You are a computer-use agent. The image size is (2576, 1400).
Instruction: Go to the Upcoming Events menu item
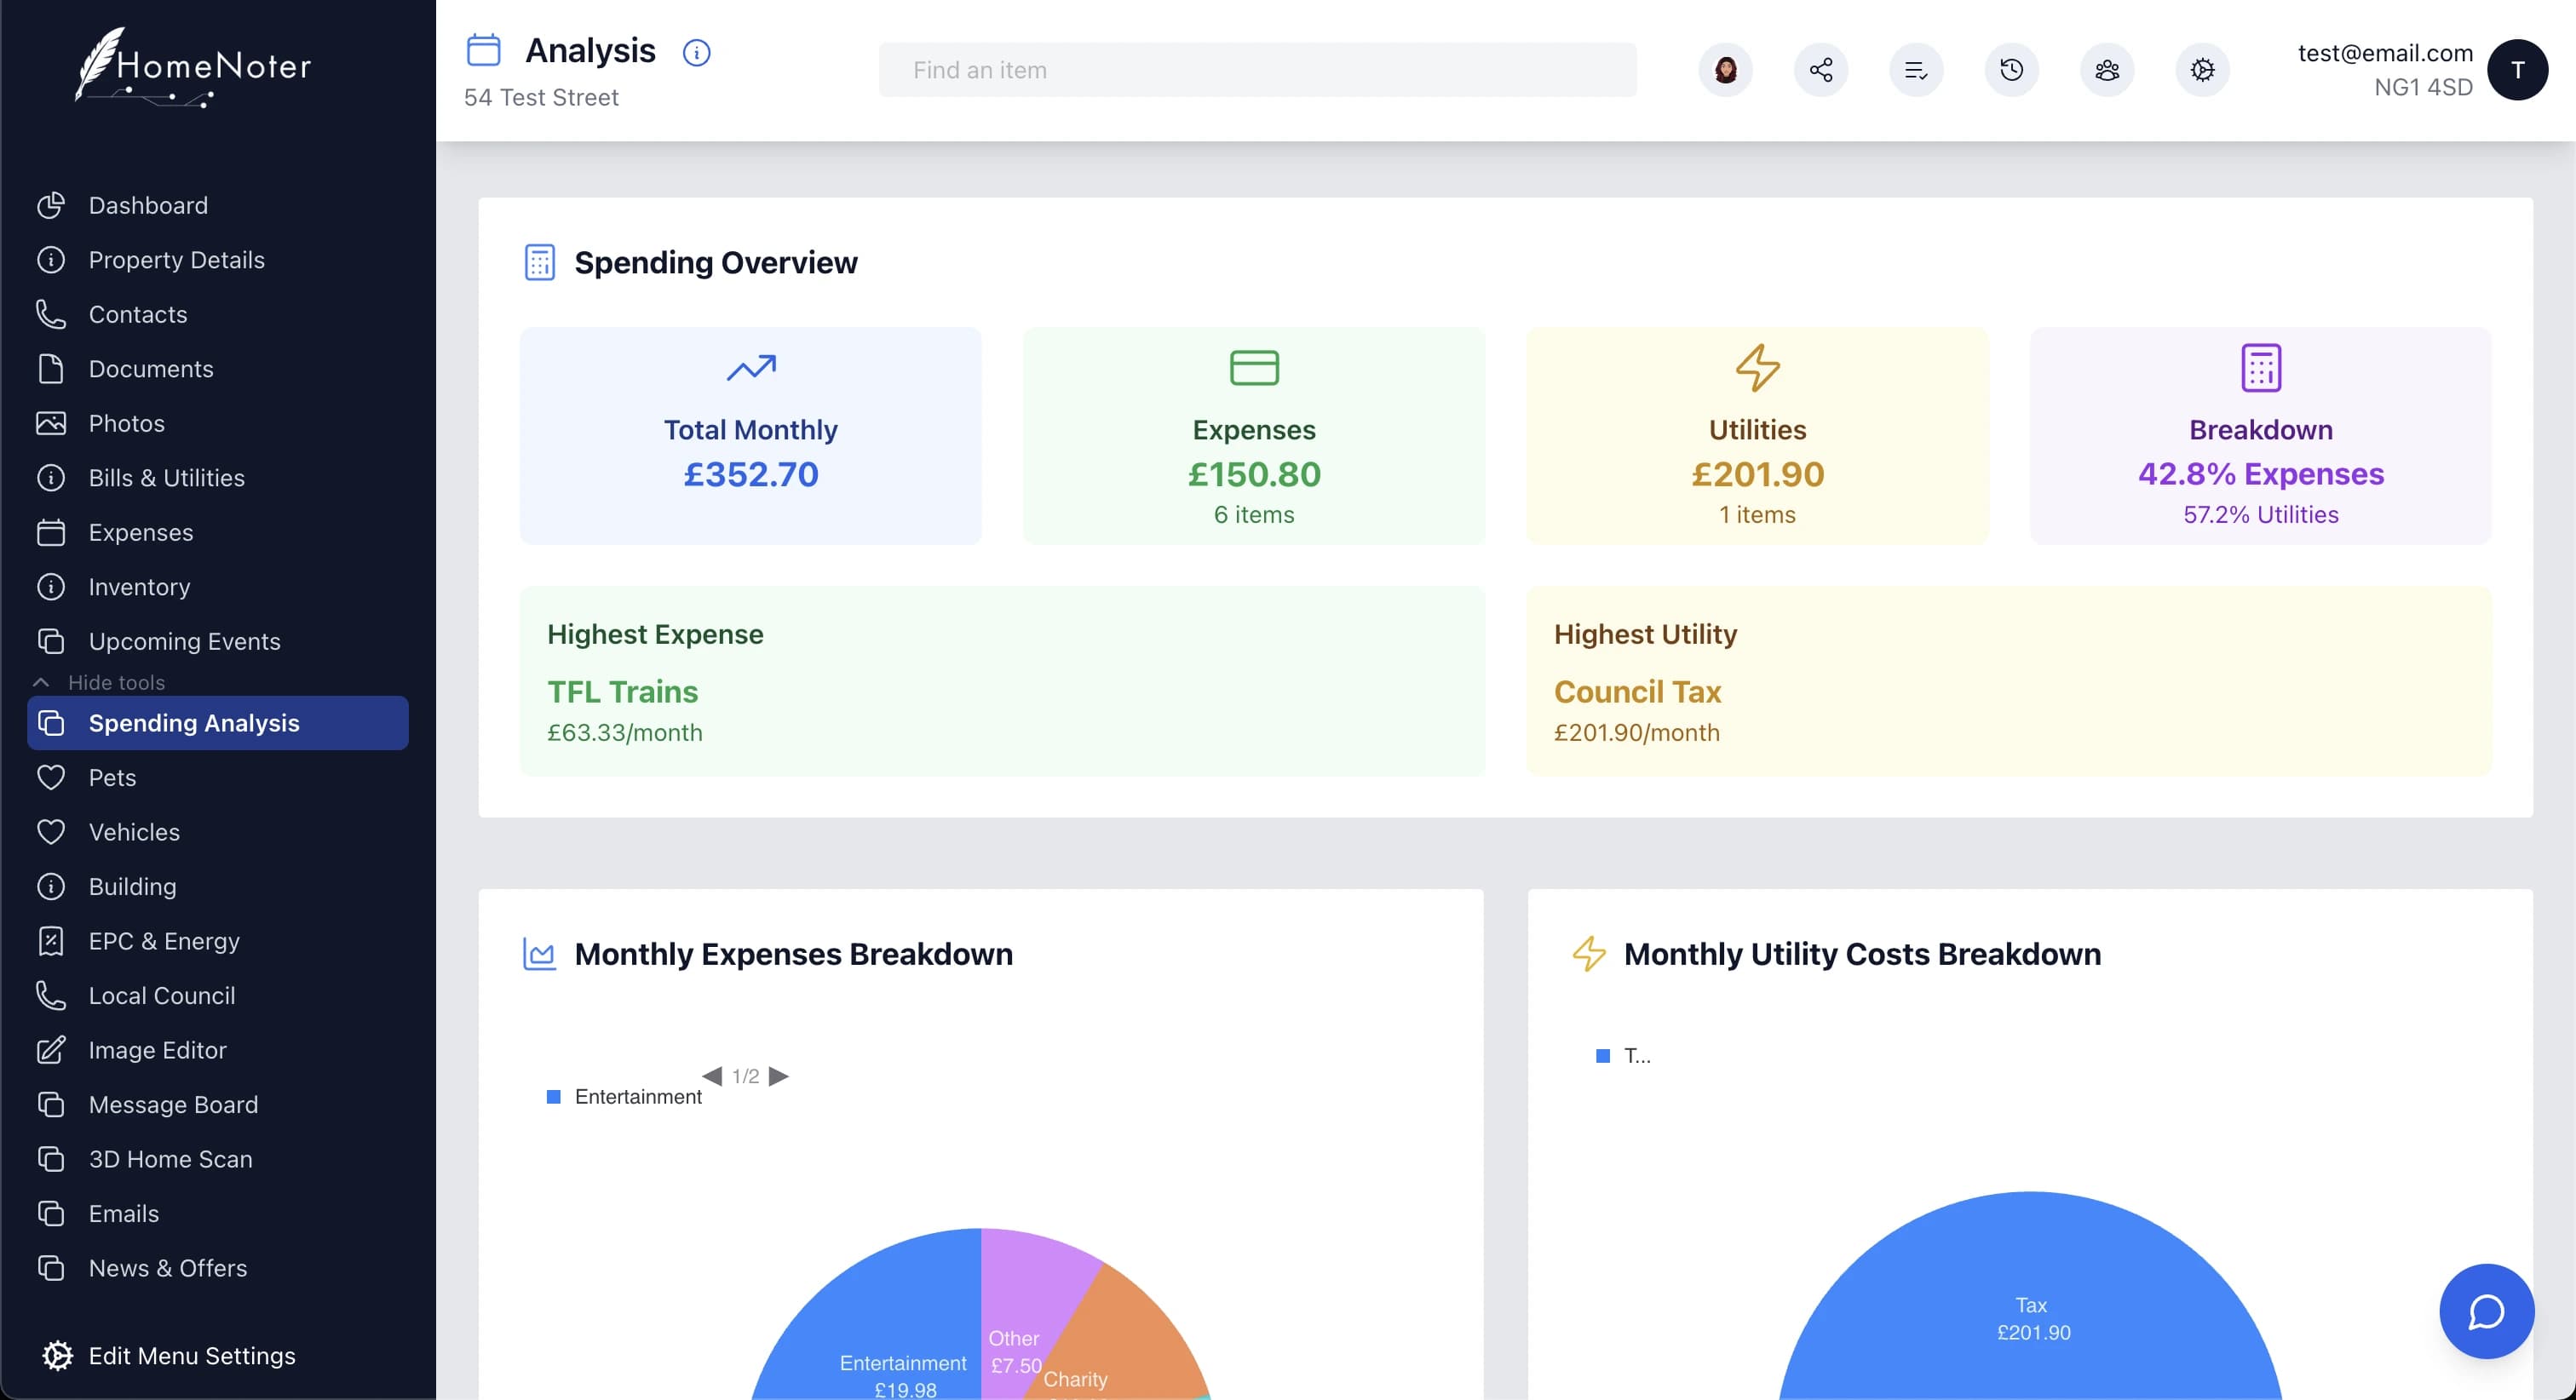(184, 641)
